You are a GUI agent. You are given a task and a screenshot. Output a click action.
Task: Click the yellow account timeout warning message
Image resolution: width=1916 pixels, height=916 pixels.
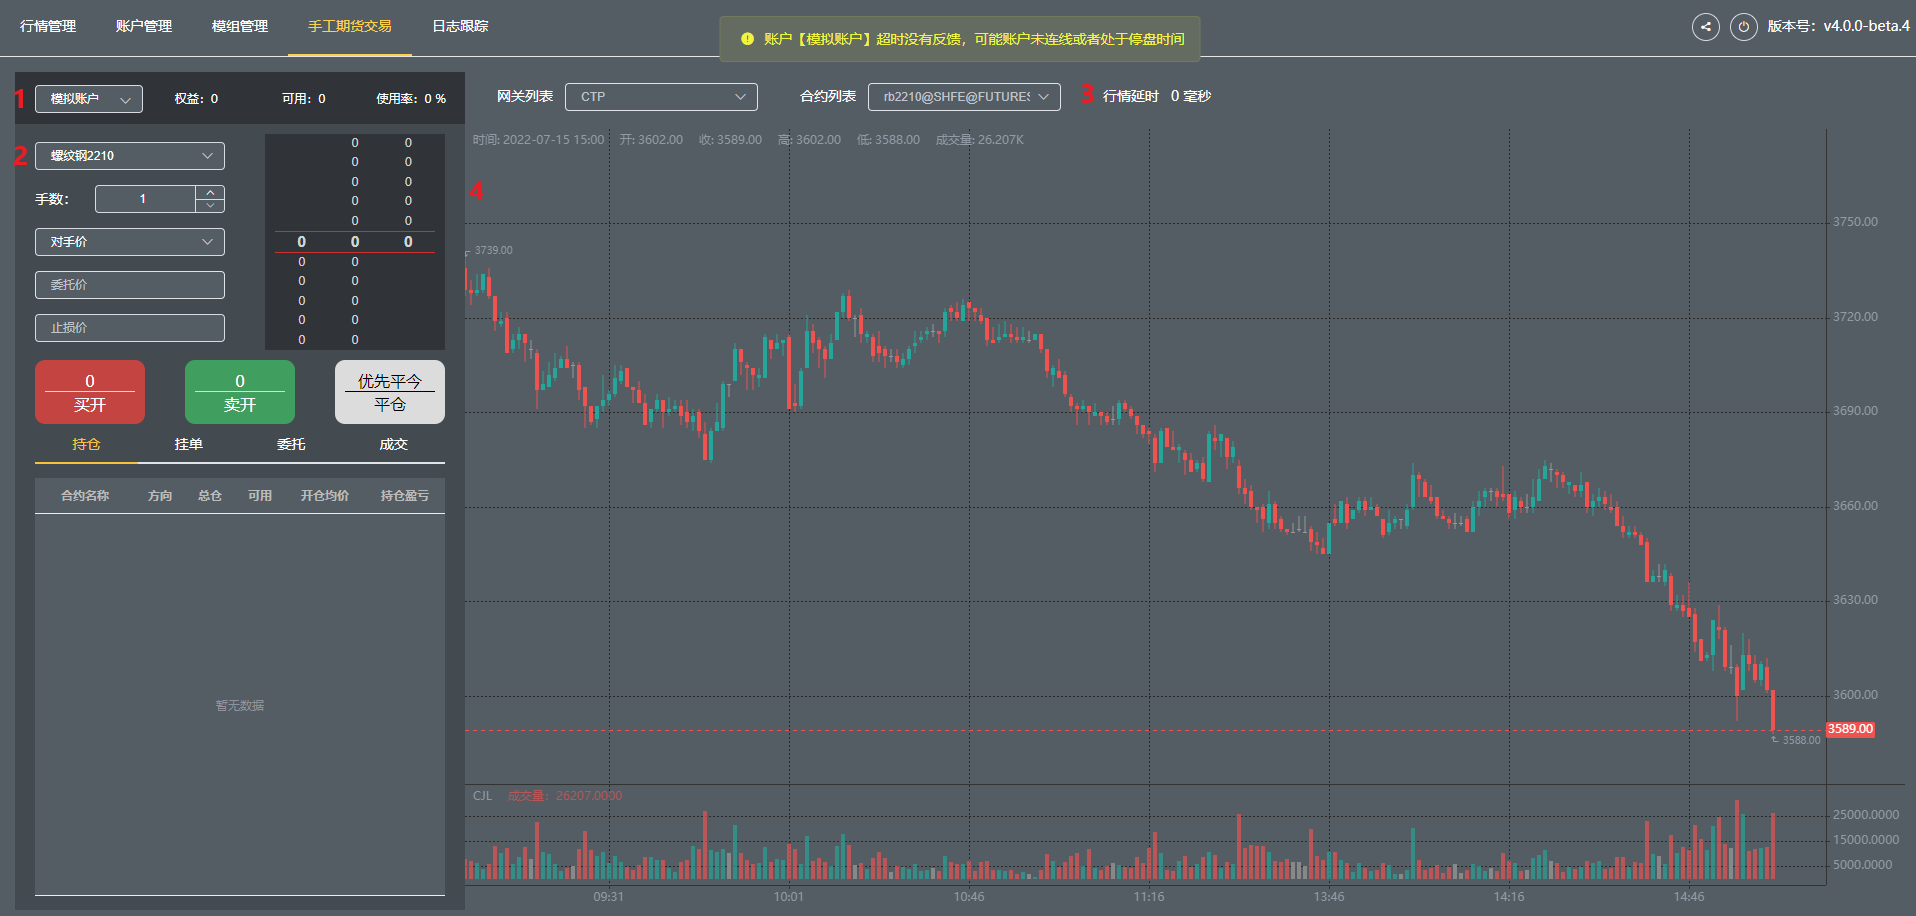pyautogui.click(x=960, y=39)
